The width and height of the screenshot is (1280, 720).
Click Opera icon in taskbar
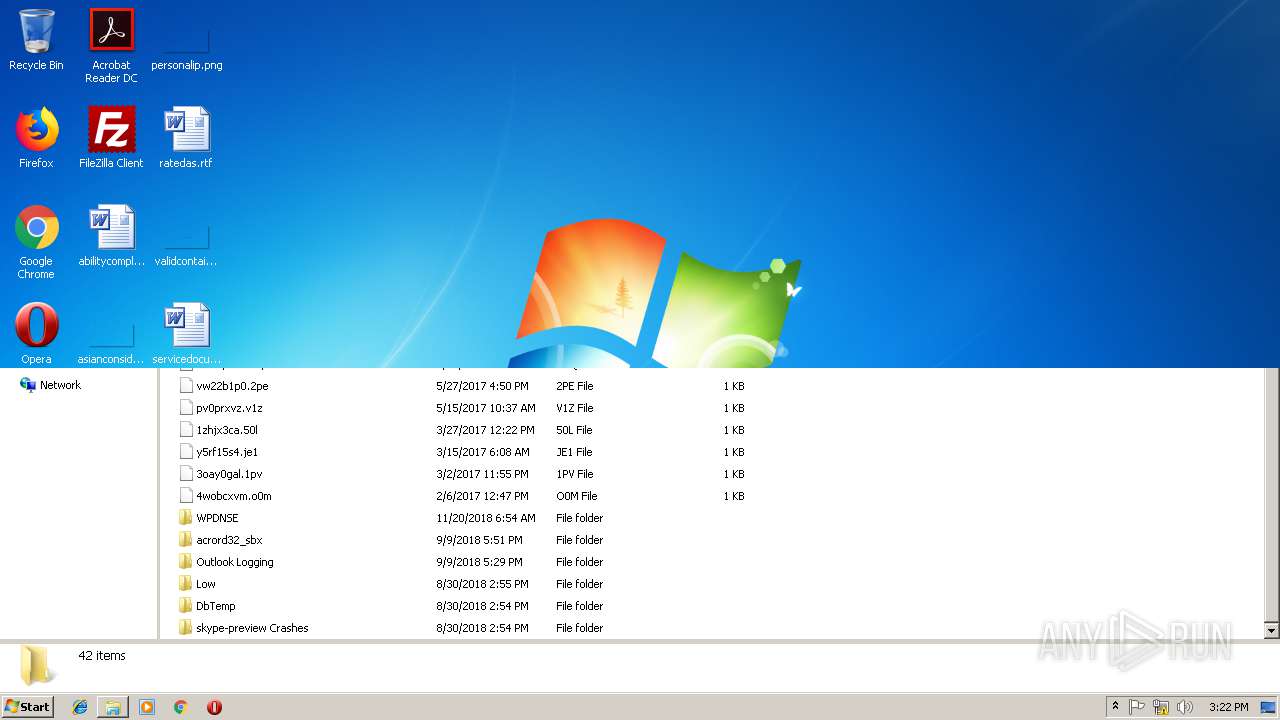click(214, 707)
